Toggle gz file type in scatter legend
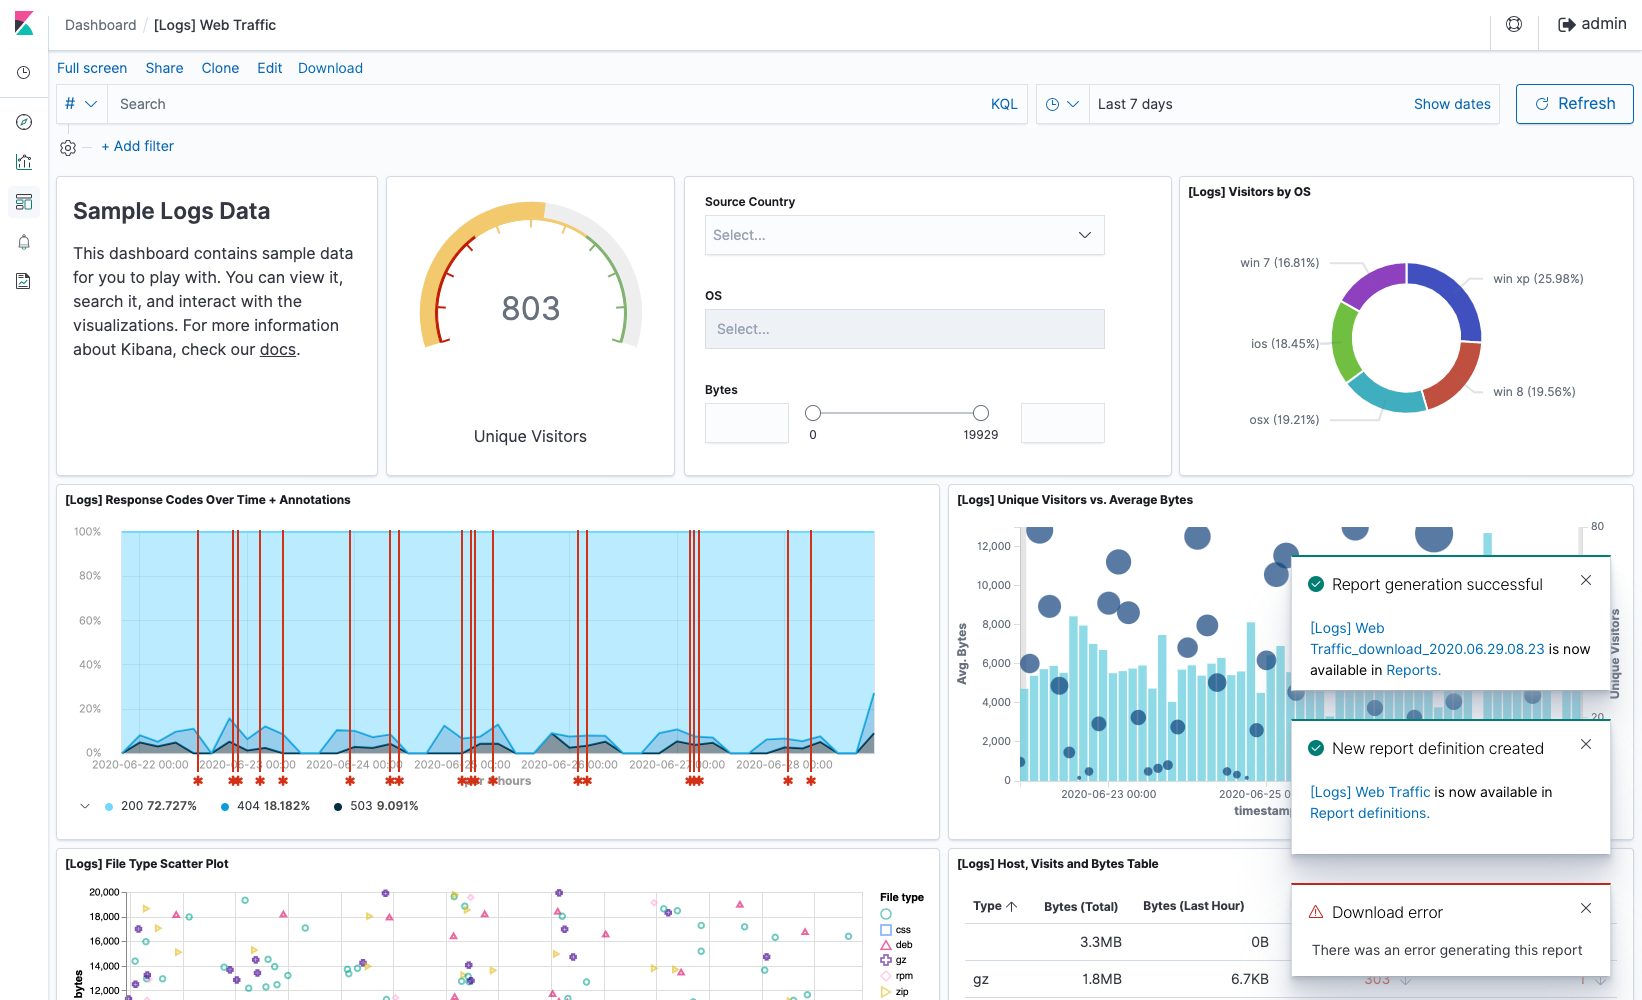1642x1000 pixels. point(893,960)
